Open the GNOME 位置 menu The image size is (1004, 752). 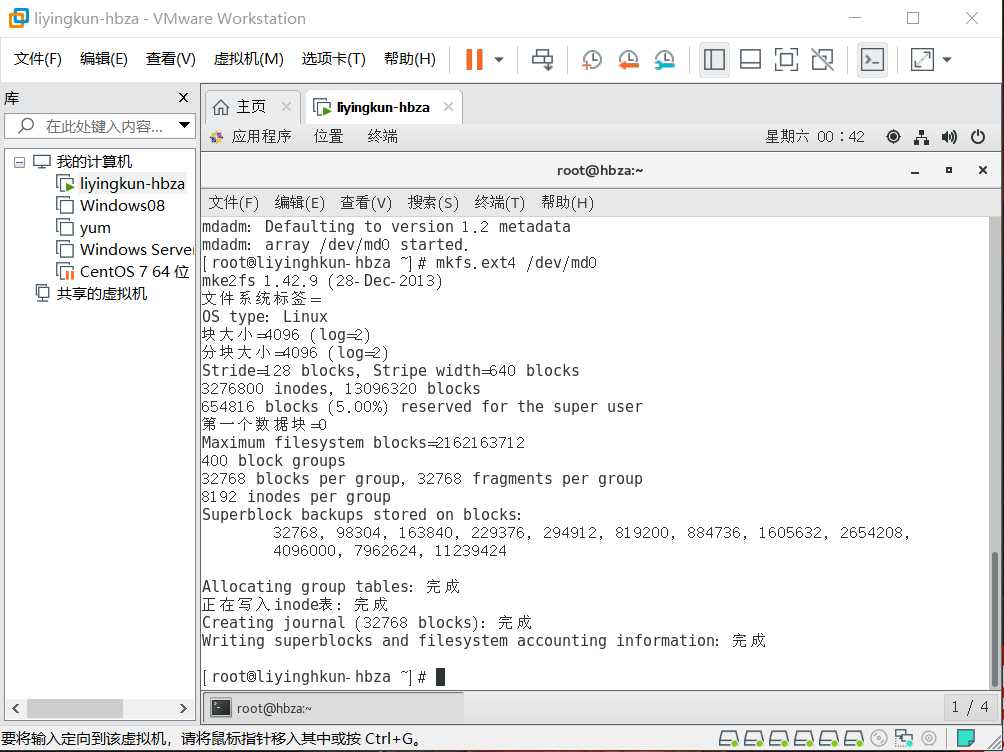pyautogui.click(x=328, y=136)
